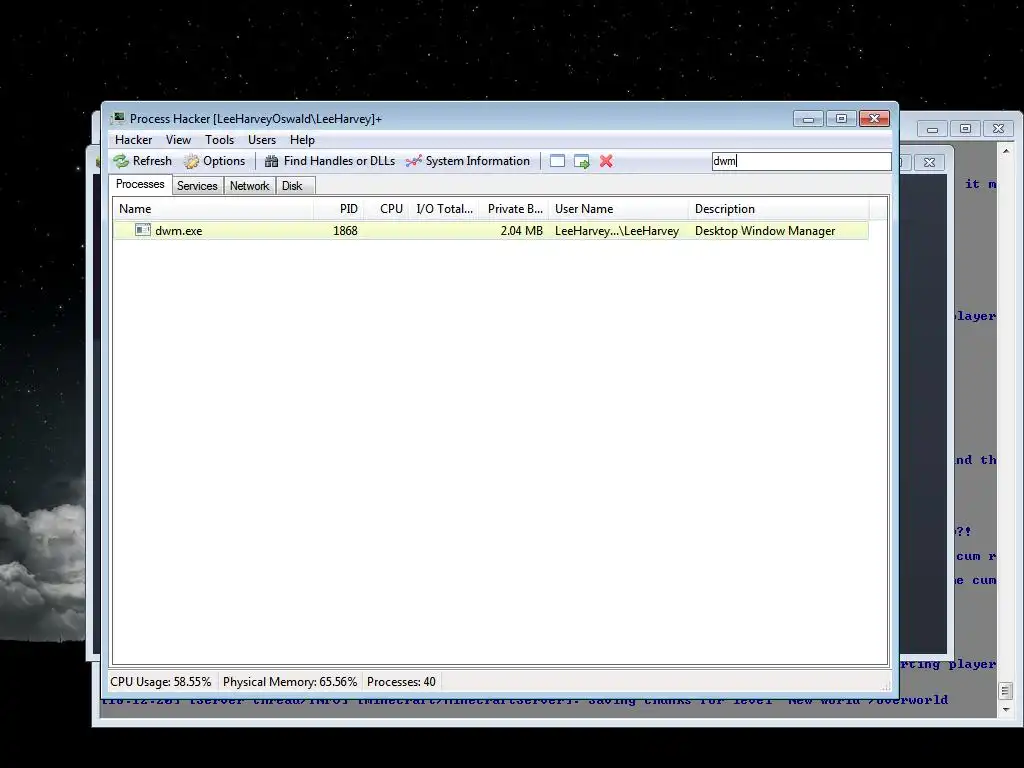Open the View menu
Image resolution: width=1024 pixels, height=768 pixels.
tap(178, 140)
